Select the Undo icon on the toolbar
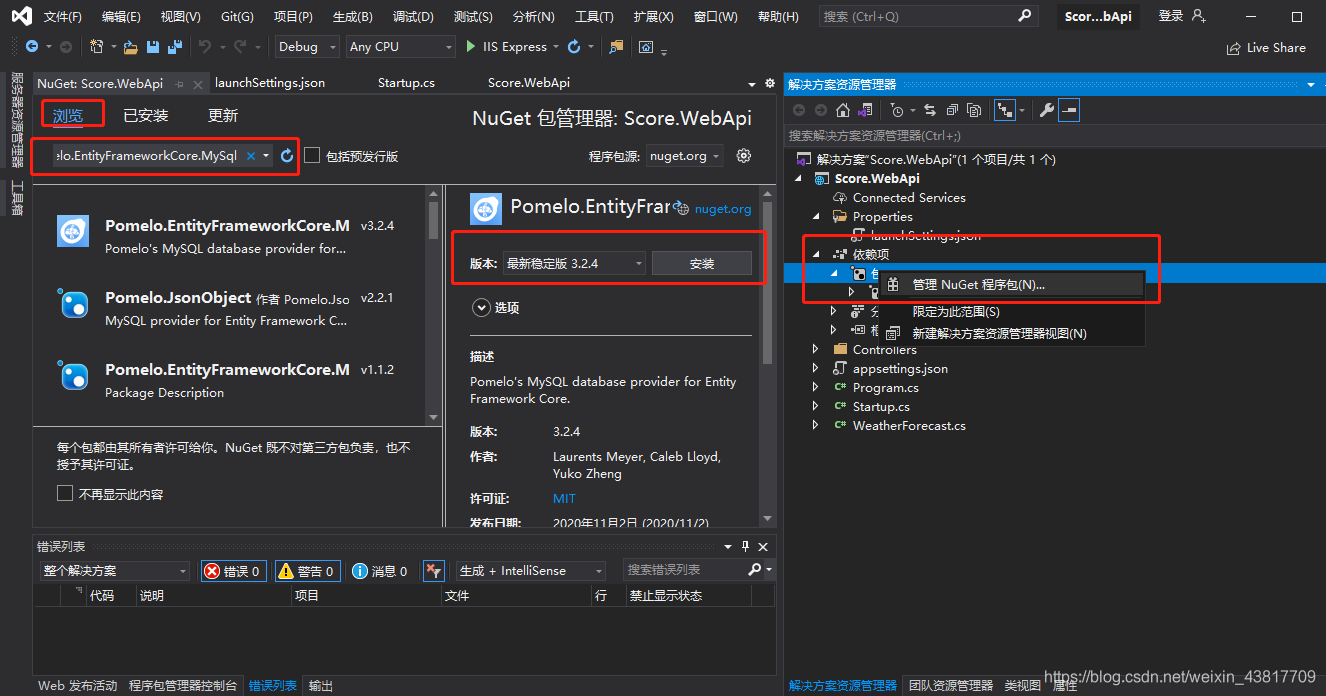This screenshot has width=1326, height=696. [x=207, y=46]
